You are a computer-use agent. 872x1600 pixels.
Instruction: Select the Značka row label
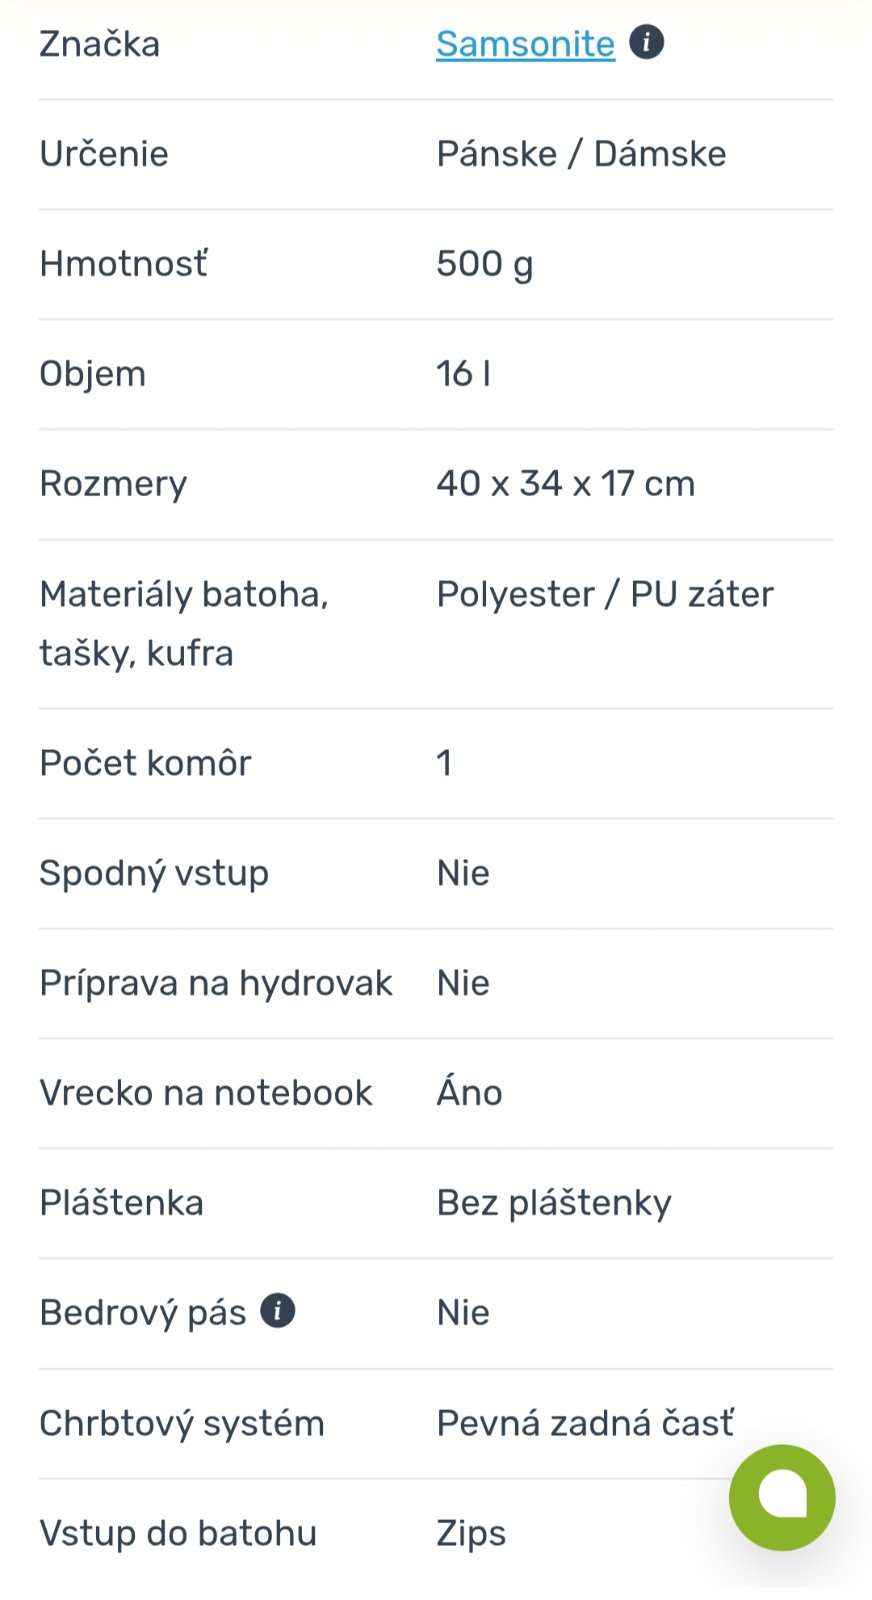pyautogui.click(x=99, y=44)
